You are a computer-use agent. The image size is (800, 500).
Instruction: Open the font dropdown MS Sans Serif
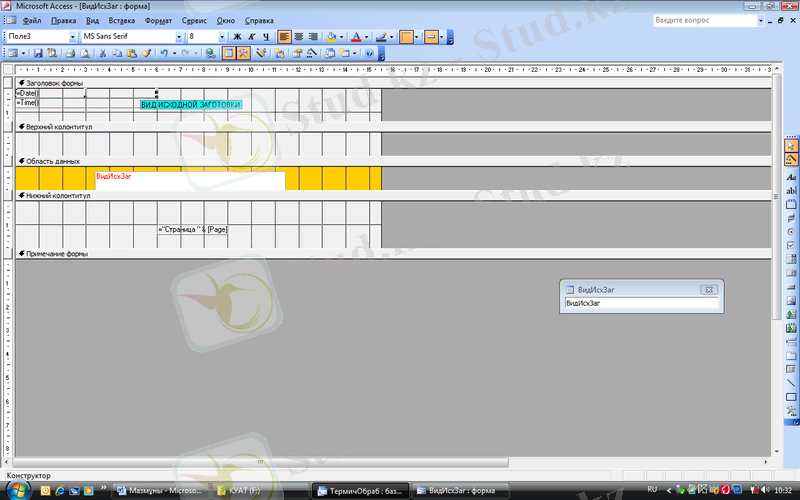click(179, 37)
